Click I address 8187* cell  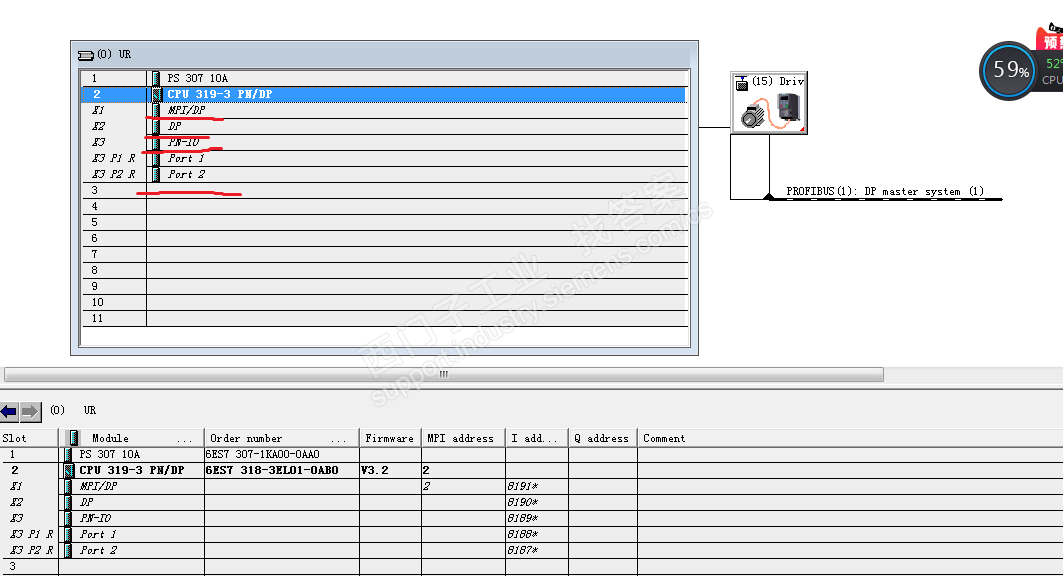(x=537, y=550)
